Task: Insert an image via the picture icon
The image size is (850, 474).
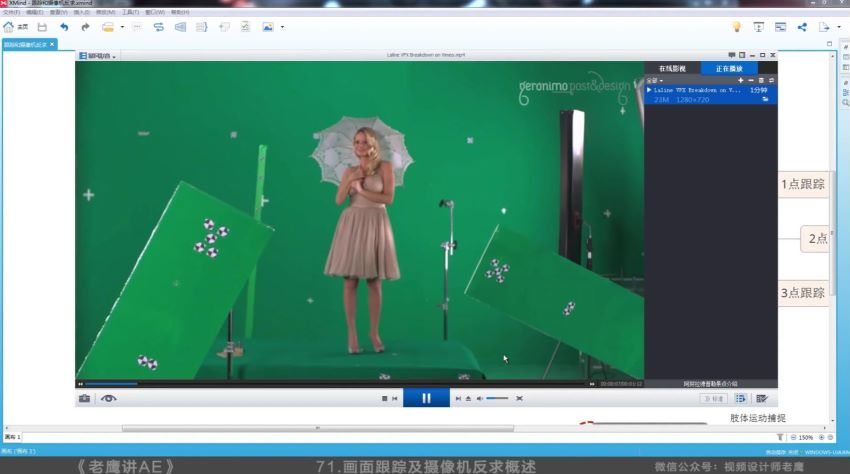Action: point(268,27)
